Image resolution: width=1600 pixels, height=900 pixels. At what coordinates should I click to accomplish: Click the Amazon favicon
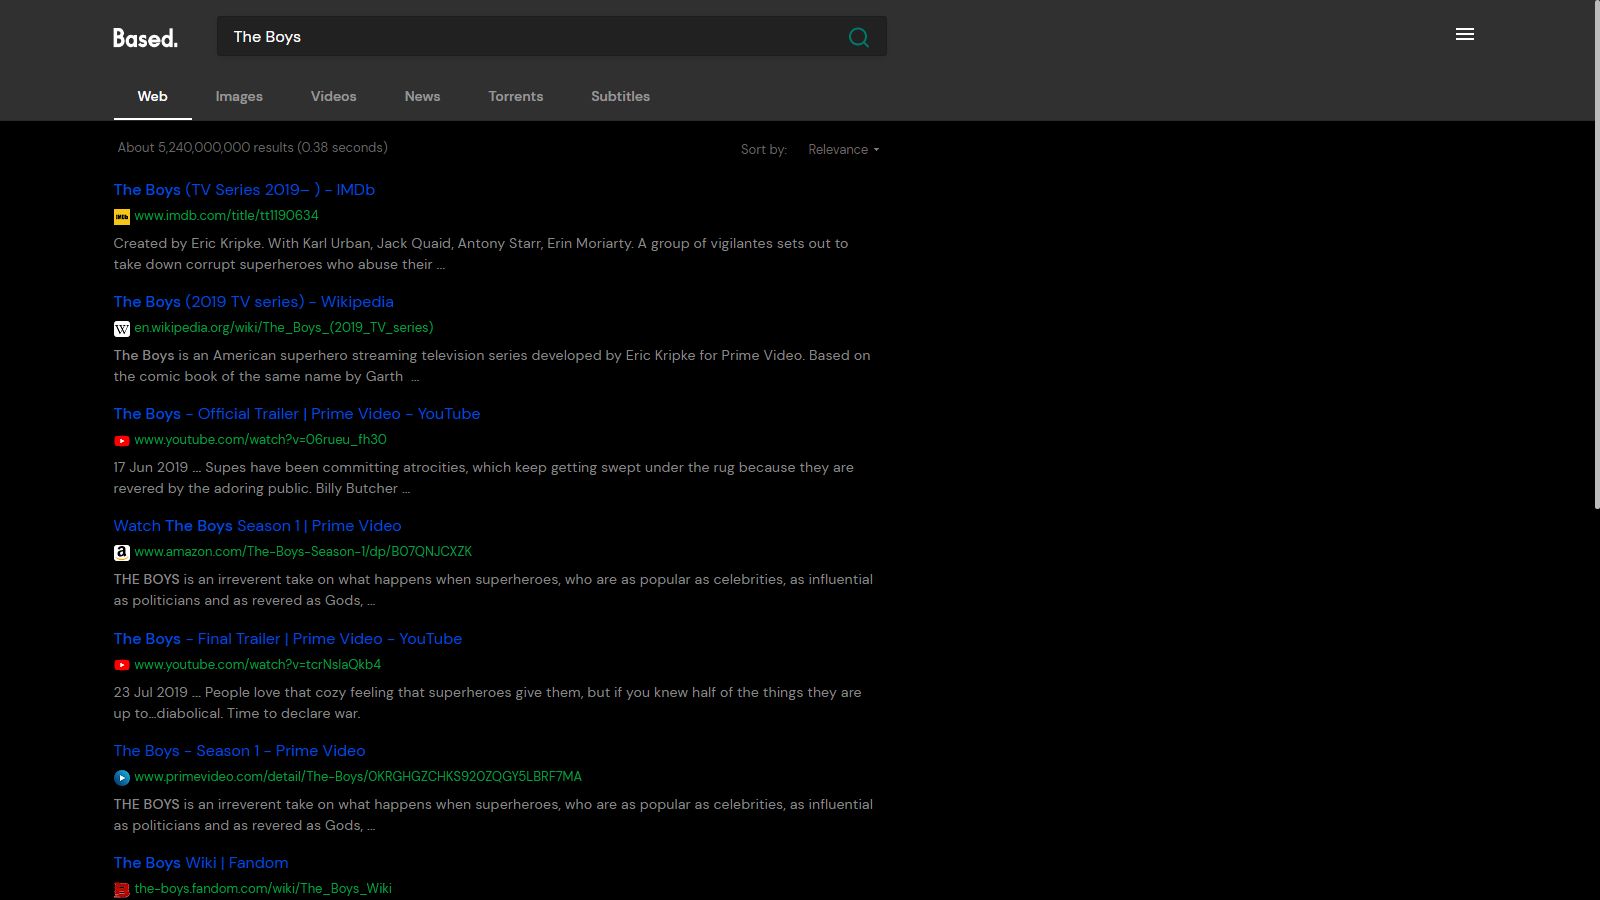tap(122, 553)
